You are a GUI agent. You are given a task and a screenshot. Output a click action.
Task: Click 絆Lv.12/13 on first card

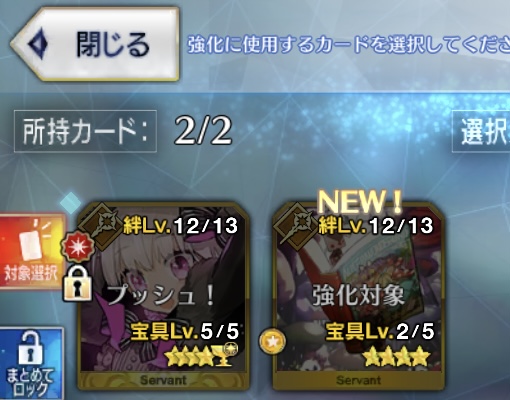180,226
